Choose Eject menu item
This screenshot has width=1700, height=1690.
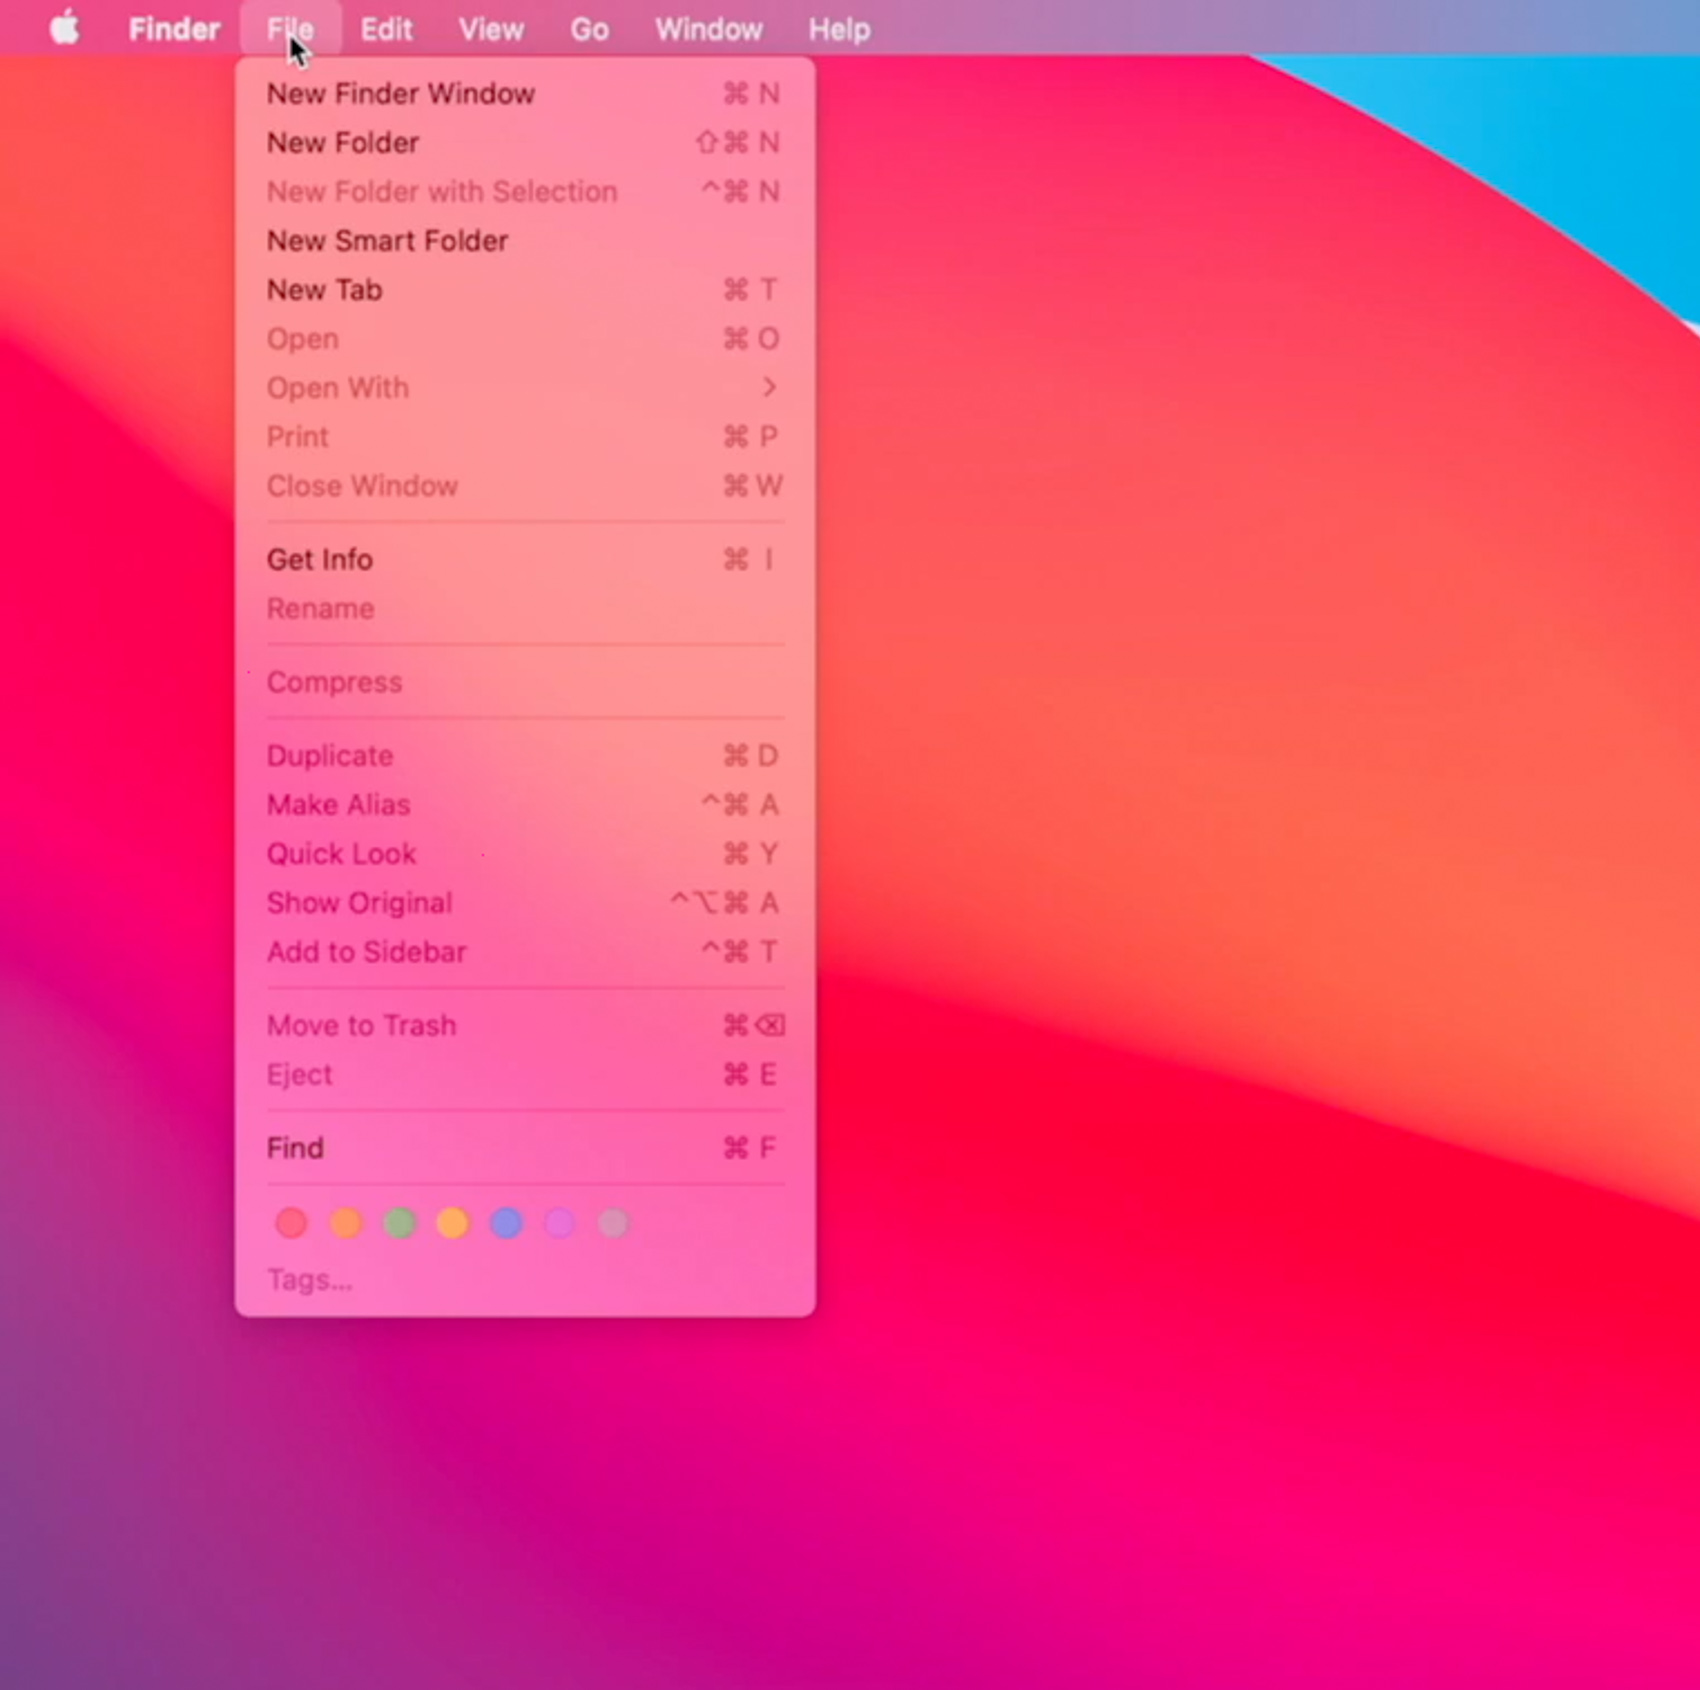click(x=525, y=1074)
